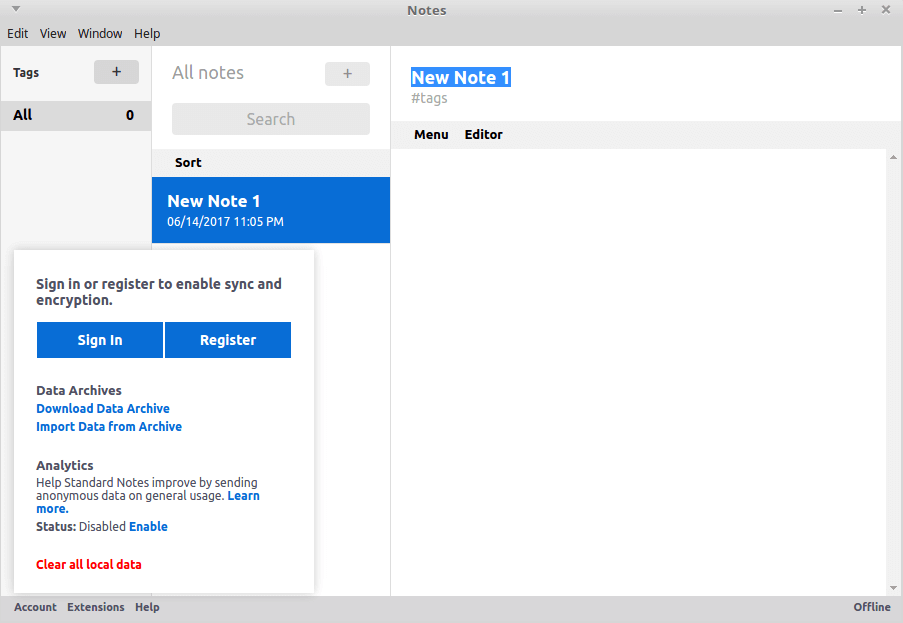This screenshot has width=903, height=623.
Task: Click the Data Archives heading
Action: pyautogui.click(x=79, y=390)
